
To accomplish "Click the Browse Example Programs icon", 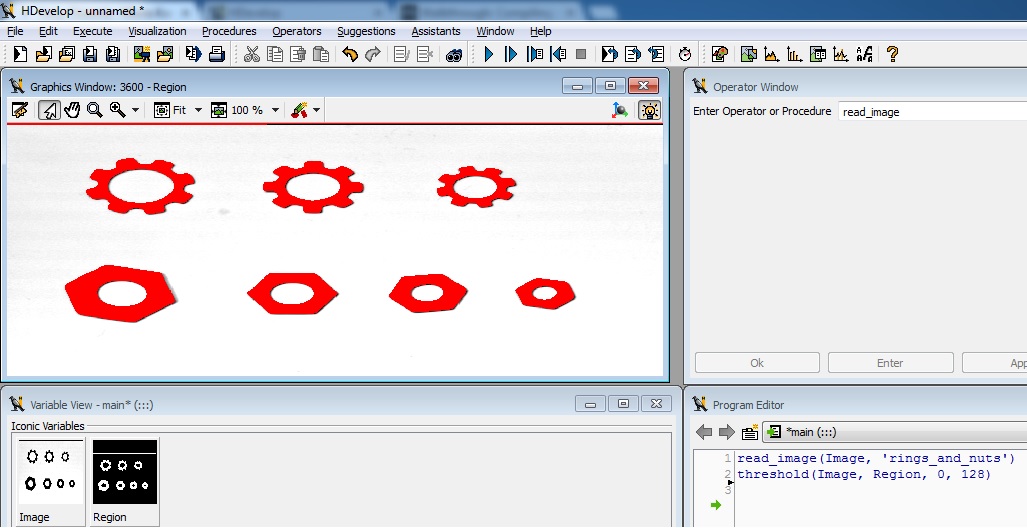I will [67, 54].
